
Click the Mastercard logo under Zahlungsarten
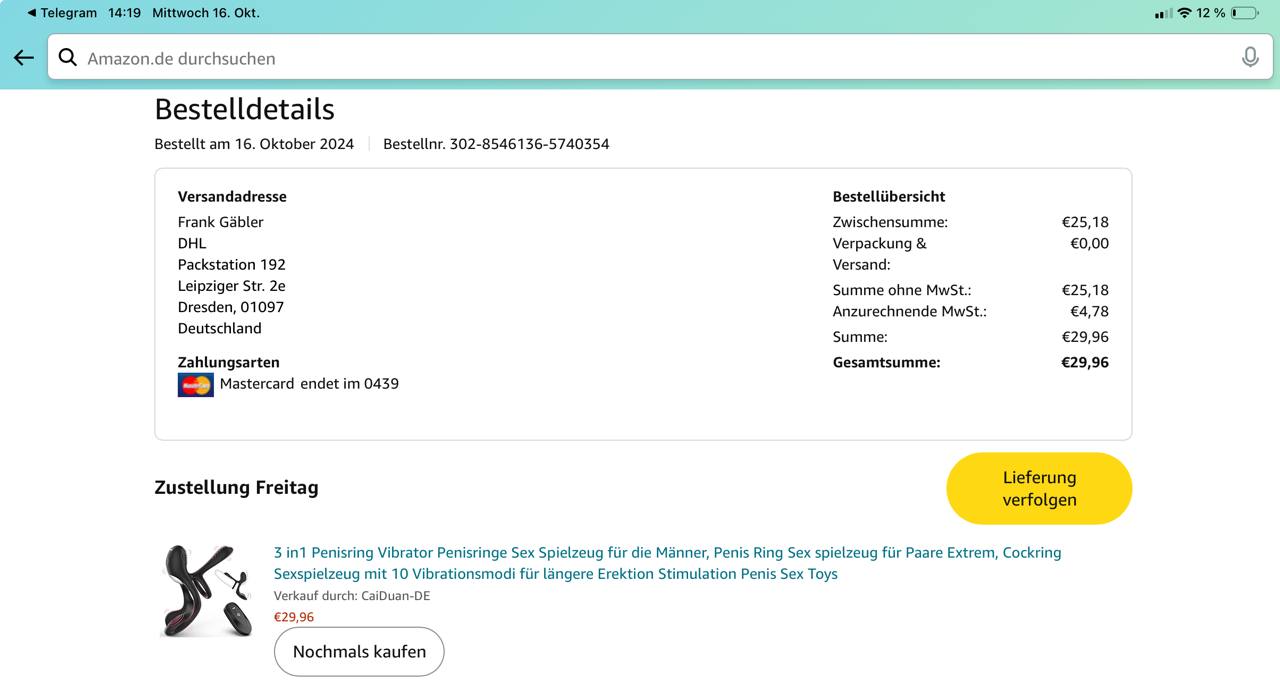pyautogui.click(x=195, y=384)
